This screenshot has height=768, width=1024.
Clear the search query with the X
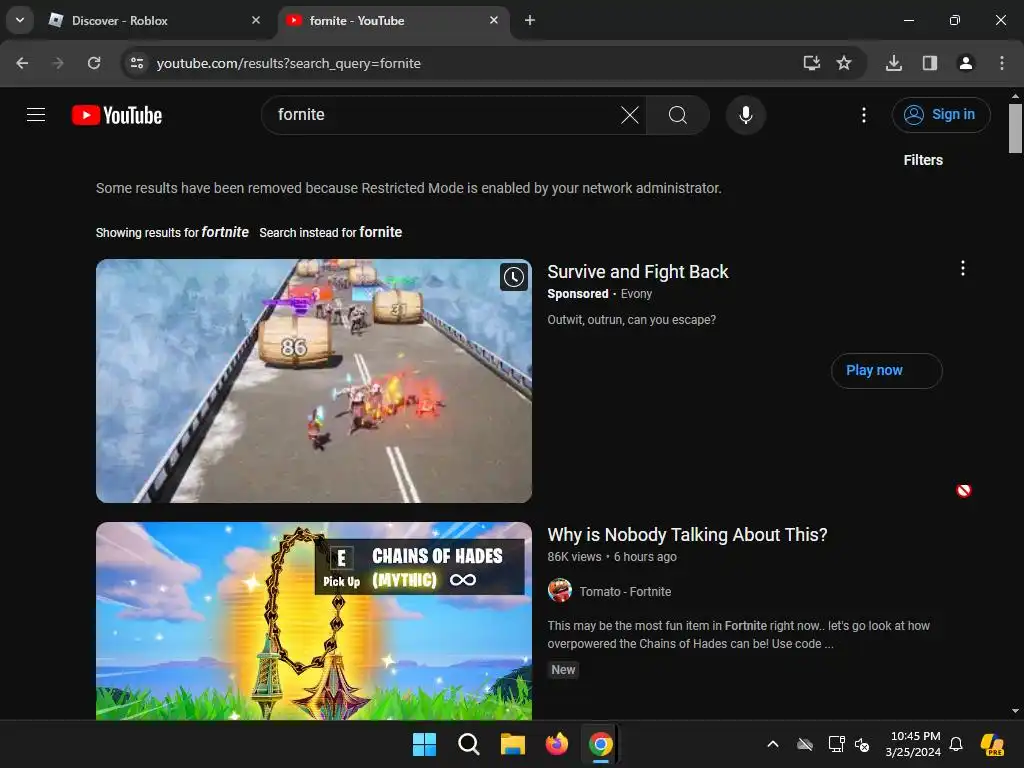pos(630,115)
